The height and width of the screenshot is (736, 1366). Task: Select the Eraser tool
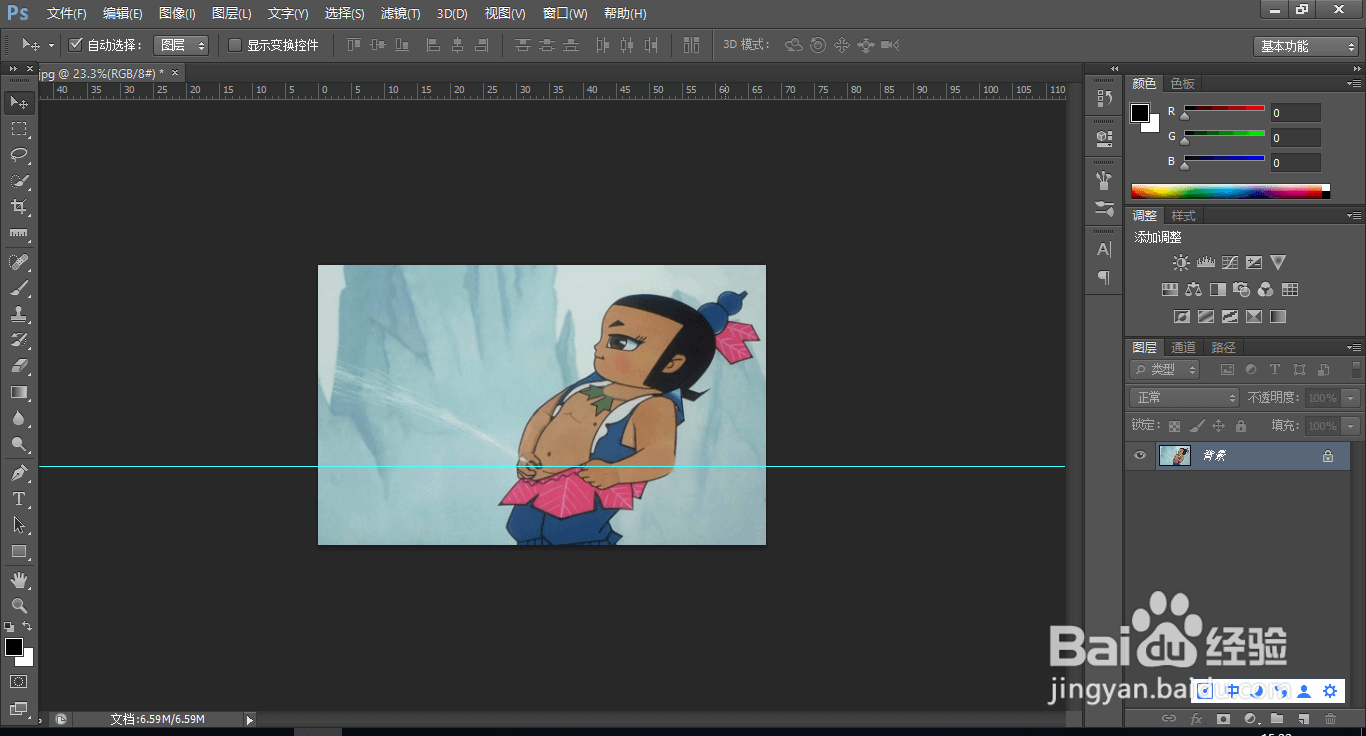[x=19, y=366]
